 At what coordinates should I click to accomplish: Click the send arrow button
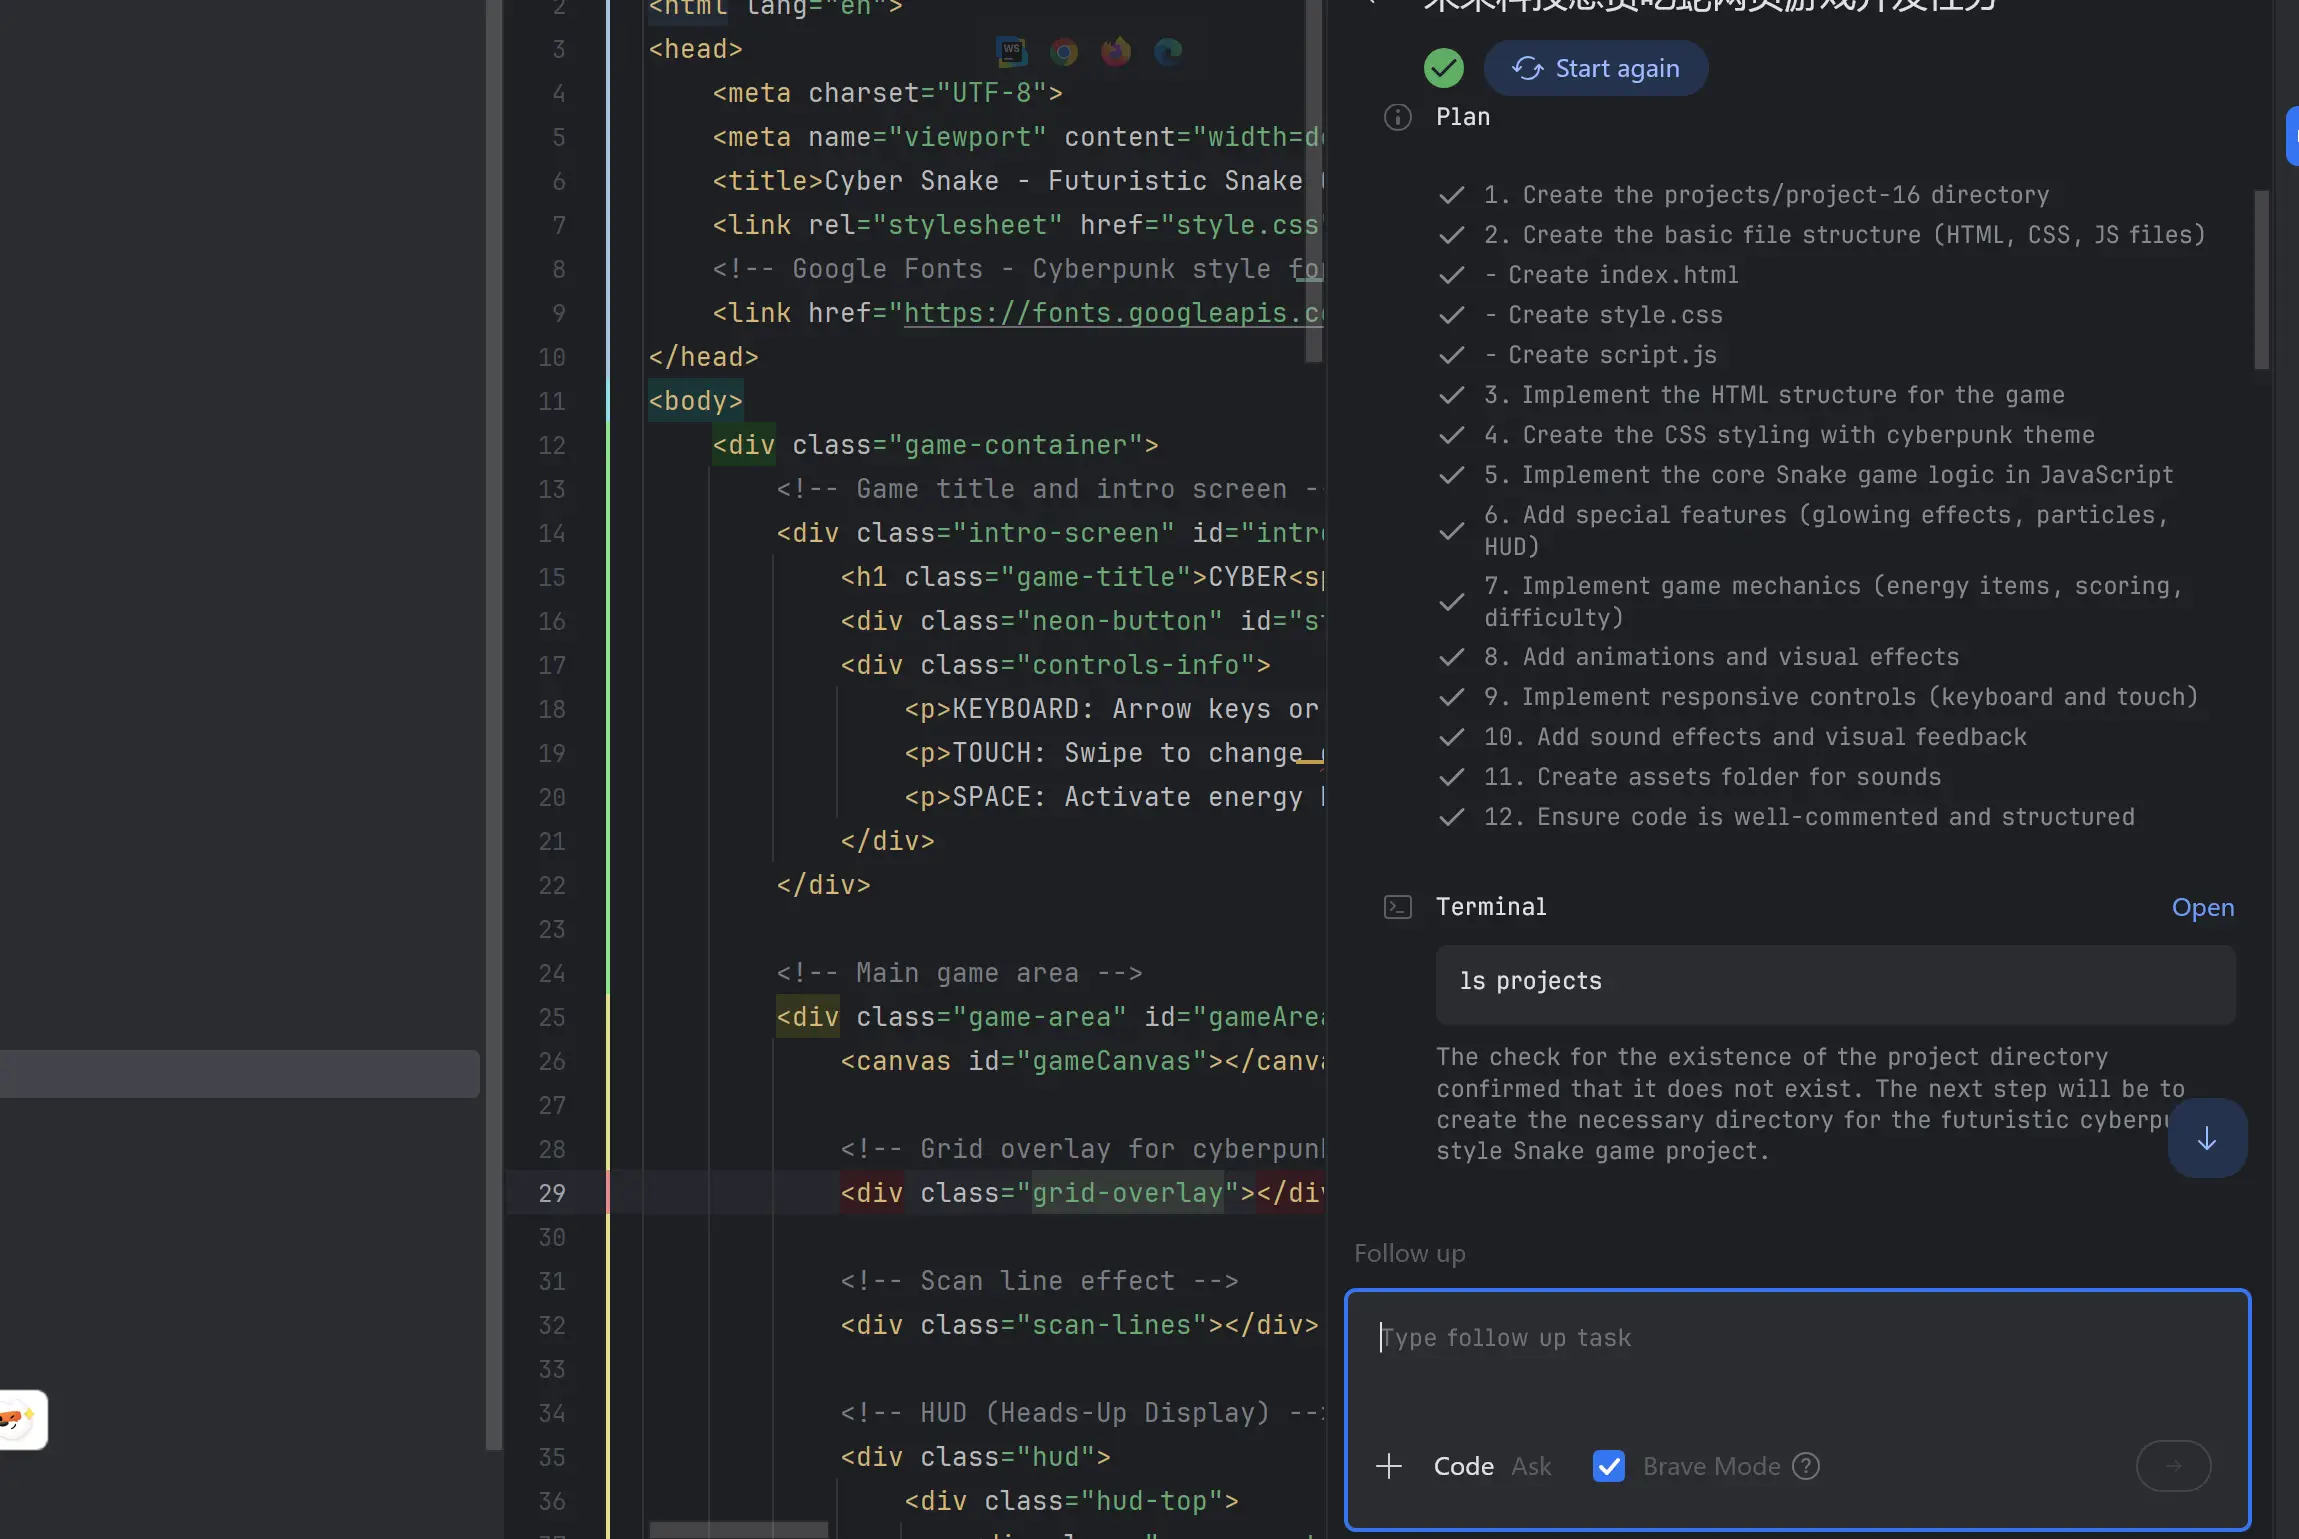tap(2173, 1466)
